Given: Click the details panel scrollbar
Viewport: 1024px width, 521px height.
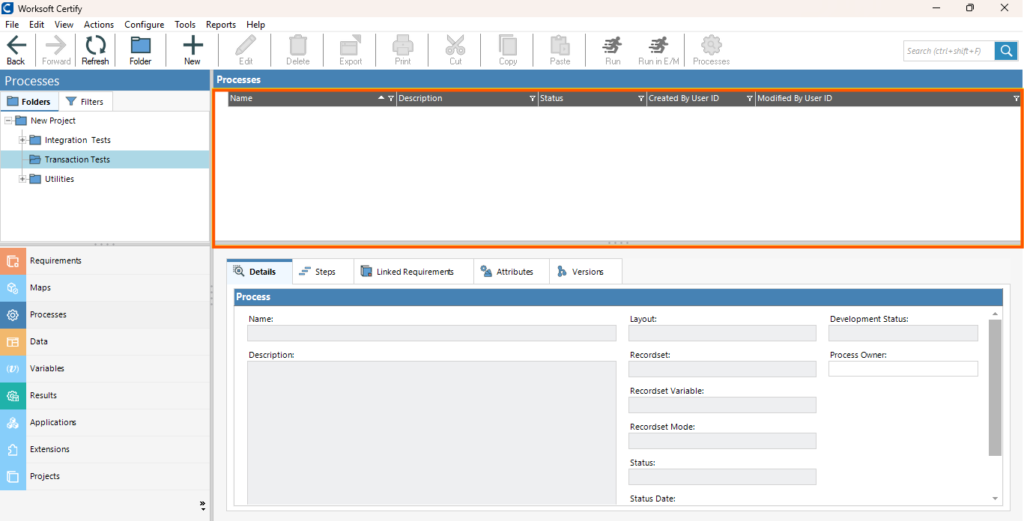Looking at the screenshot, I should 995,388.
